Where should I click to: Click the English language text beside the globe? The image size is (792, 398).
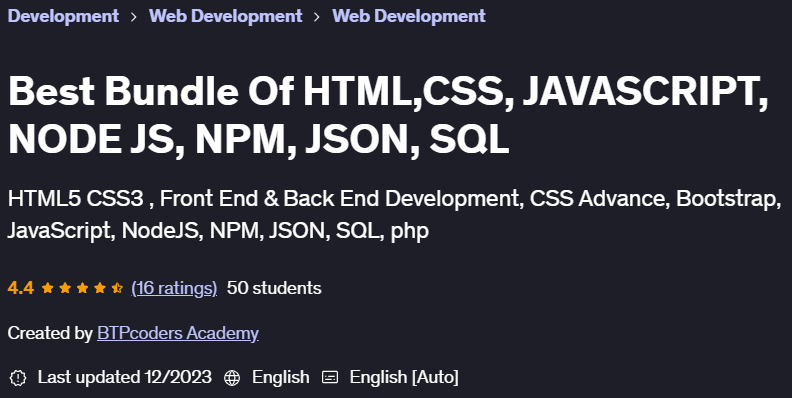point(280,378)
